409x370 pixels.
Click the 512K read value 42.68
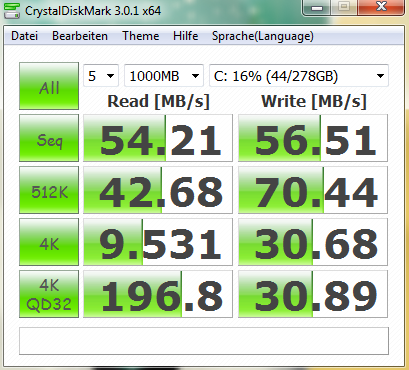(x=158, y=190)
